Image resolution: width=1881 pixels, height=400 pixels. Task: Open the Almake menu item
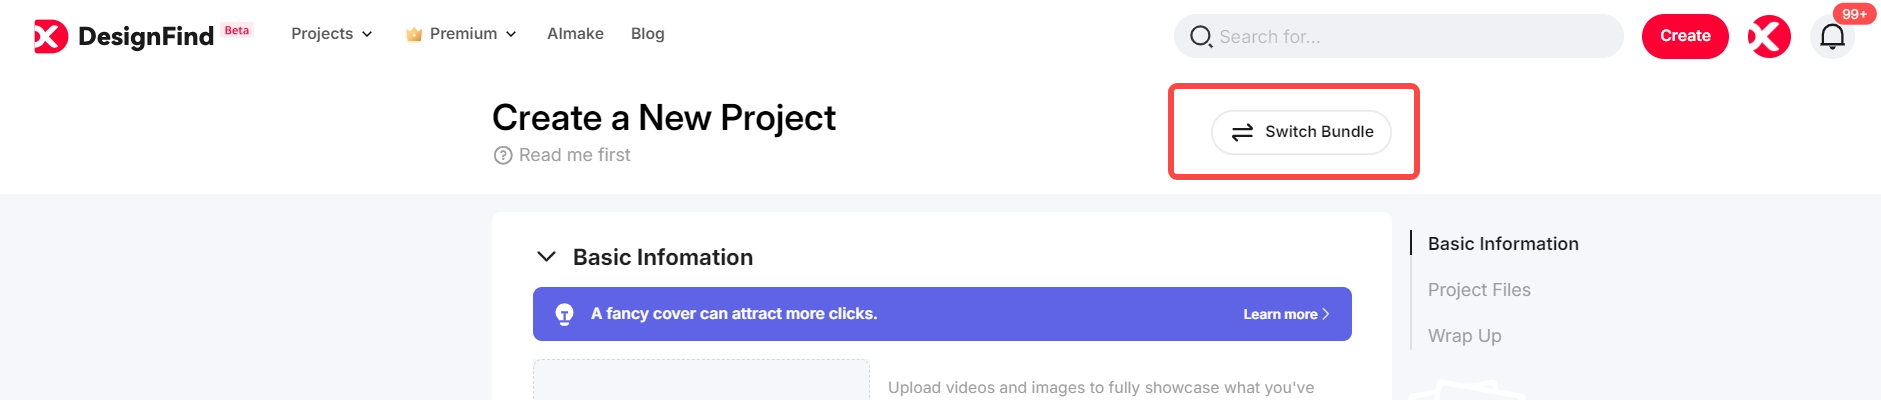coord(575,34)
